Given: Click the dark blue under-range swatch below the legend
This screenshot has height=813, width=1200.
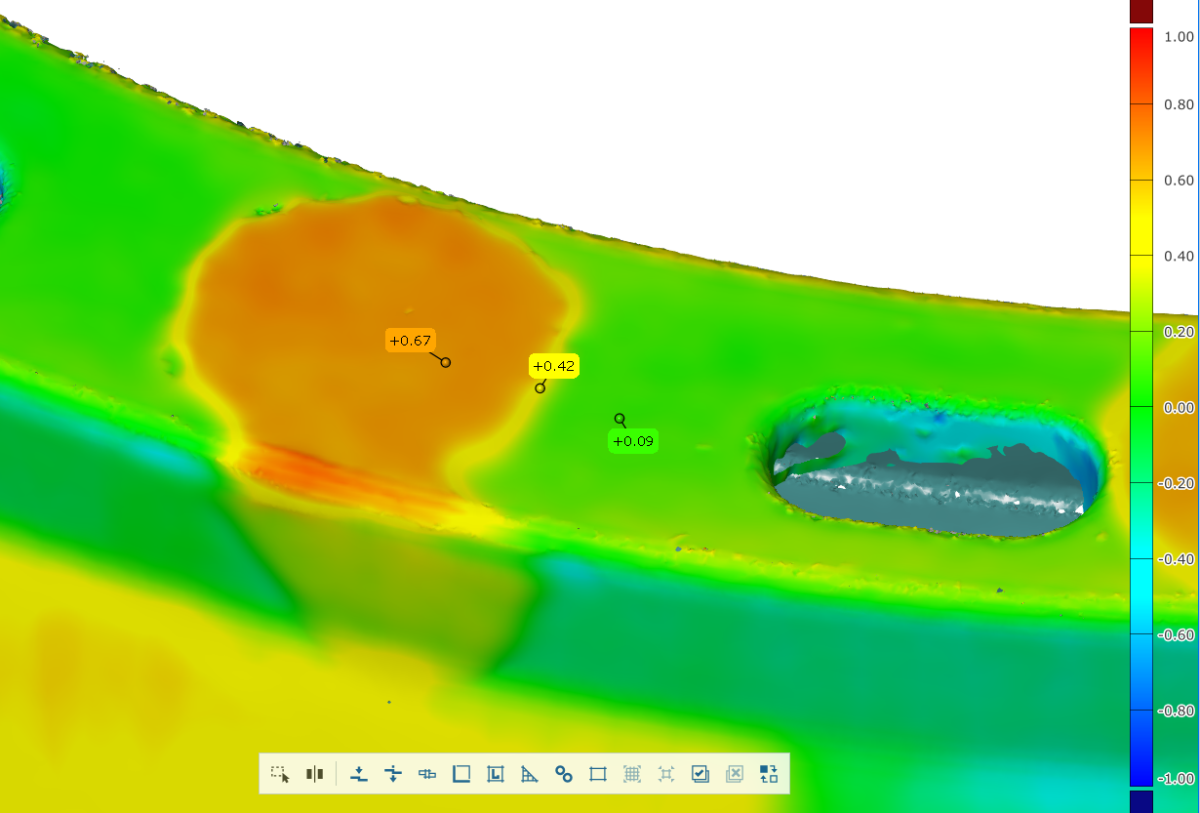Looking at the screenshot, I should [1141, 801].
